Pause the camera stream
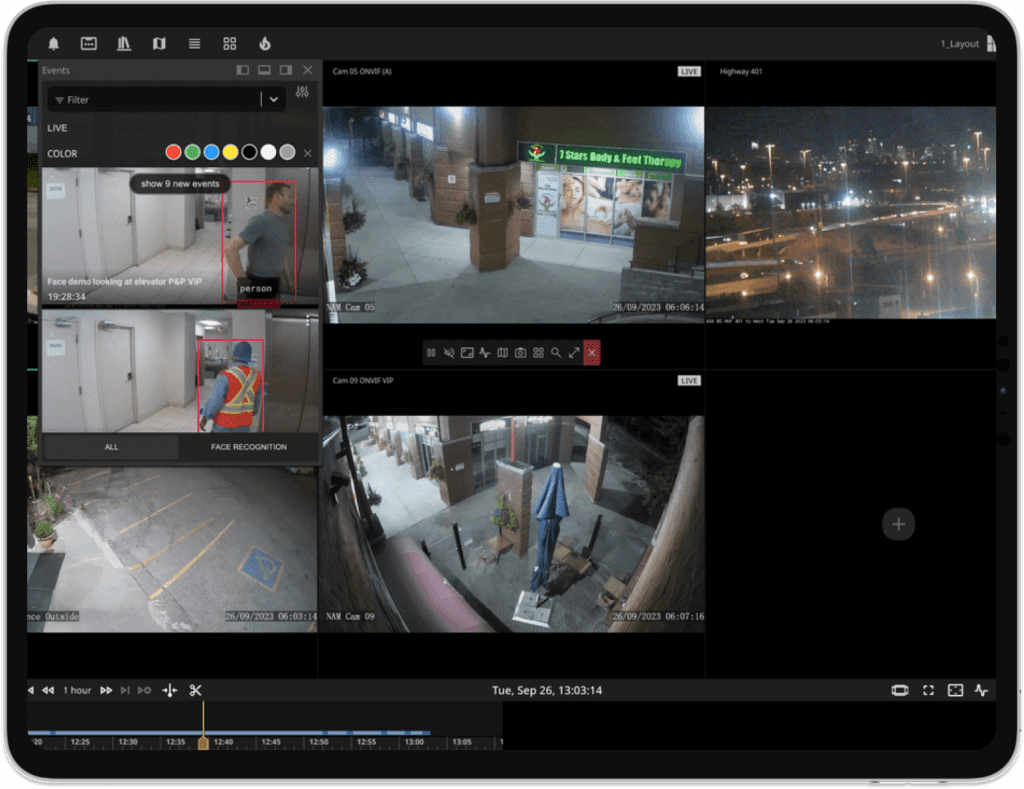The width and height of the screenshot is (1024, 789). point(431,353)
